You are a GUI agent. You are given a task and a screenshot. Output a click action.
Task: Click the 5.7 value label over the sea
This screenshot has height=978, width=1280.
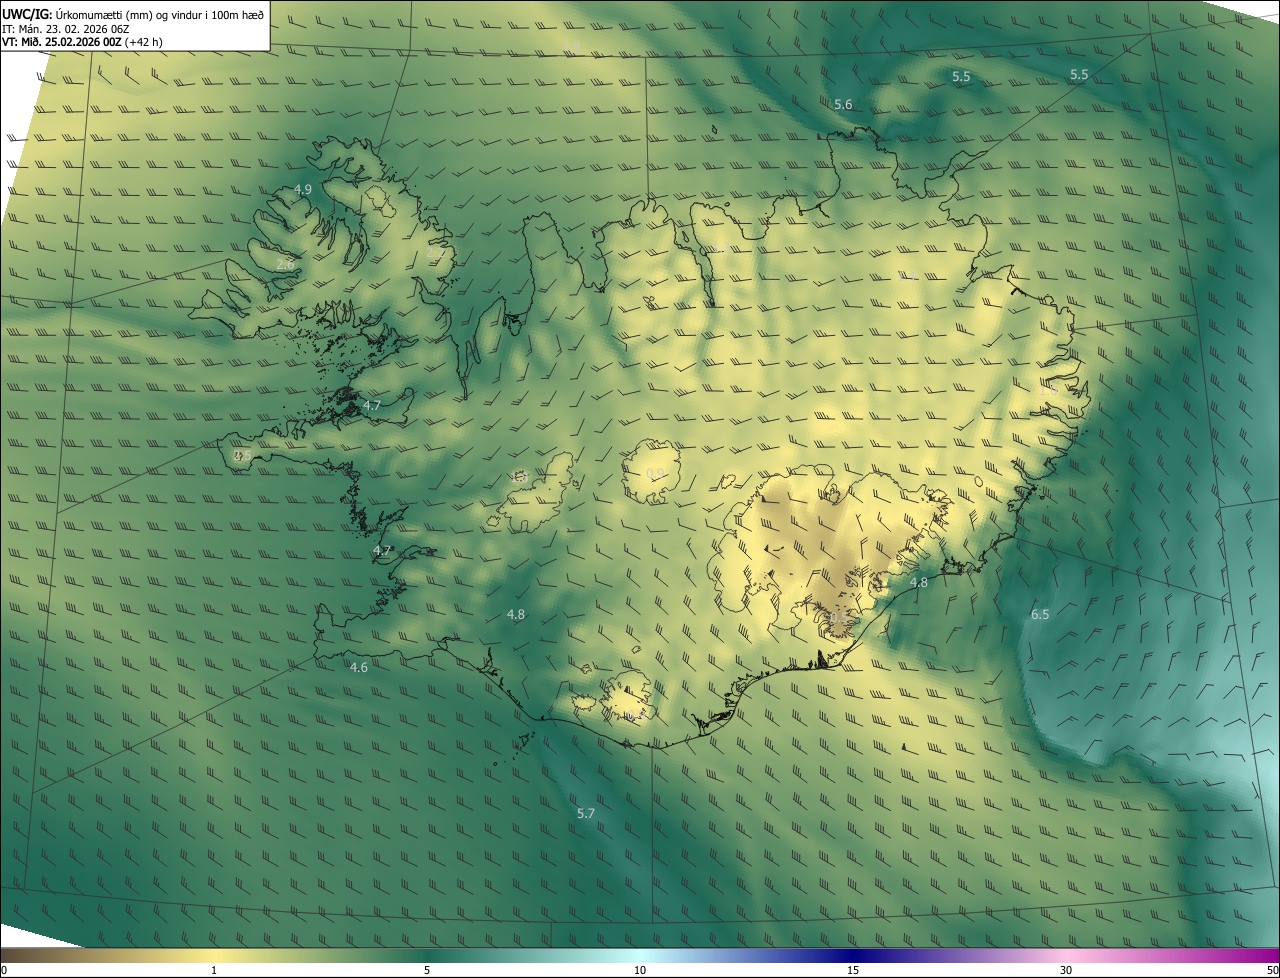[586, 814]
